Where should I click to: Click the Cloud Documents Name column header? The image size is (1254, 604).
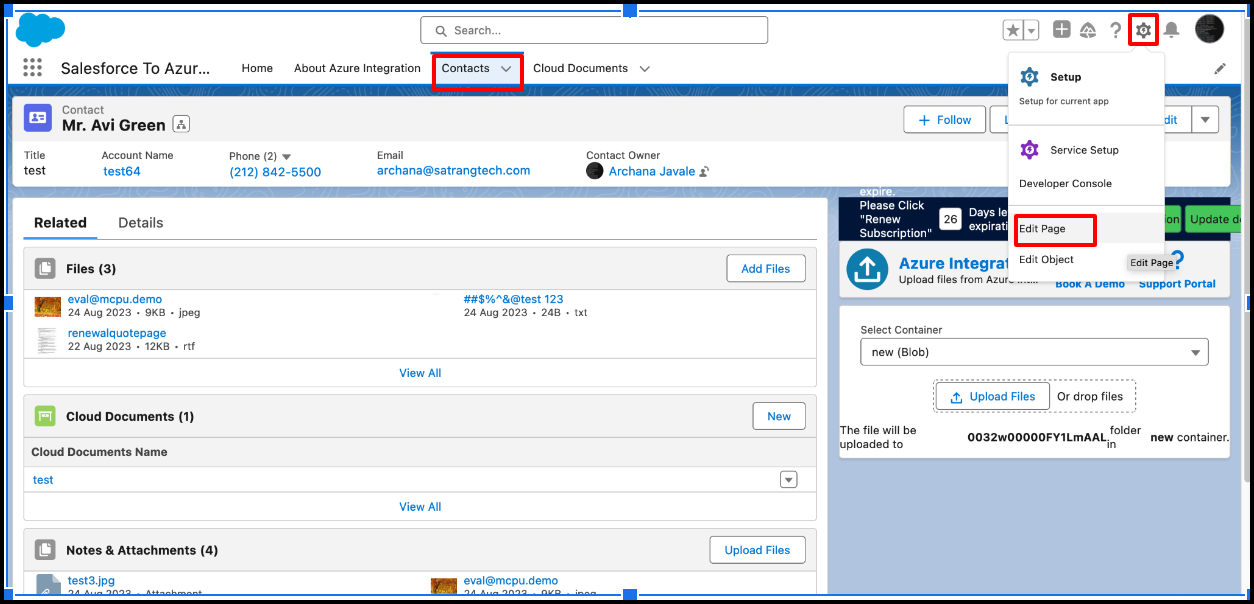[x=99, y=452]
